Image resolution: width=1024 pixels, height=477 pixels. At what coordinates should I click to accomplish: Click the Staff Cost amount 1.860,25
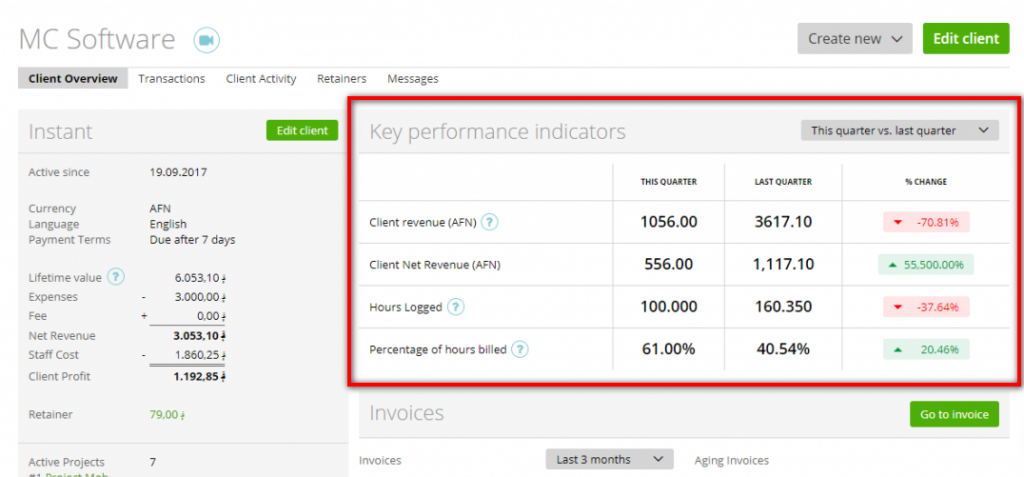coord(200,355)
